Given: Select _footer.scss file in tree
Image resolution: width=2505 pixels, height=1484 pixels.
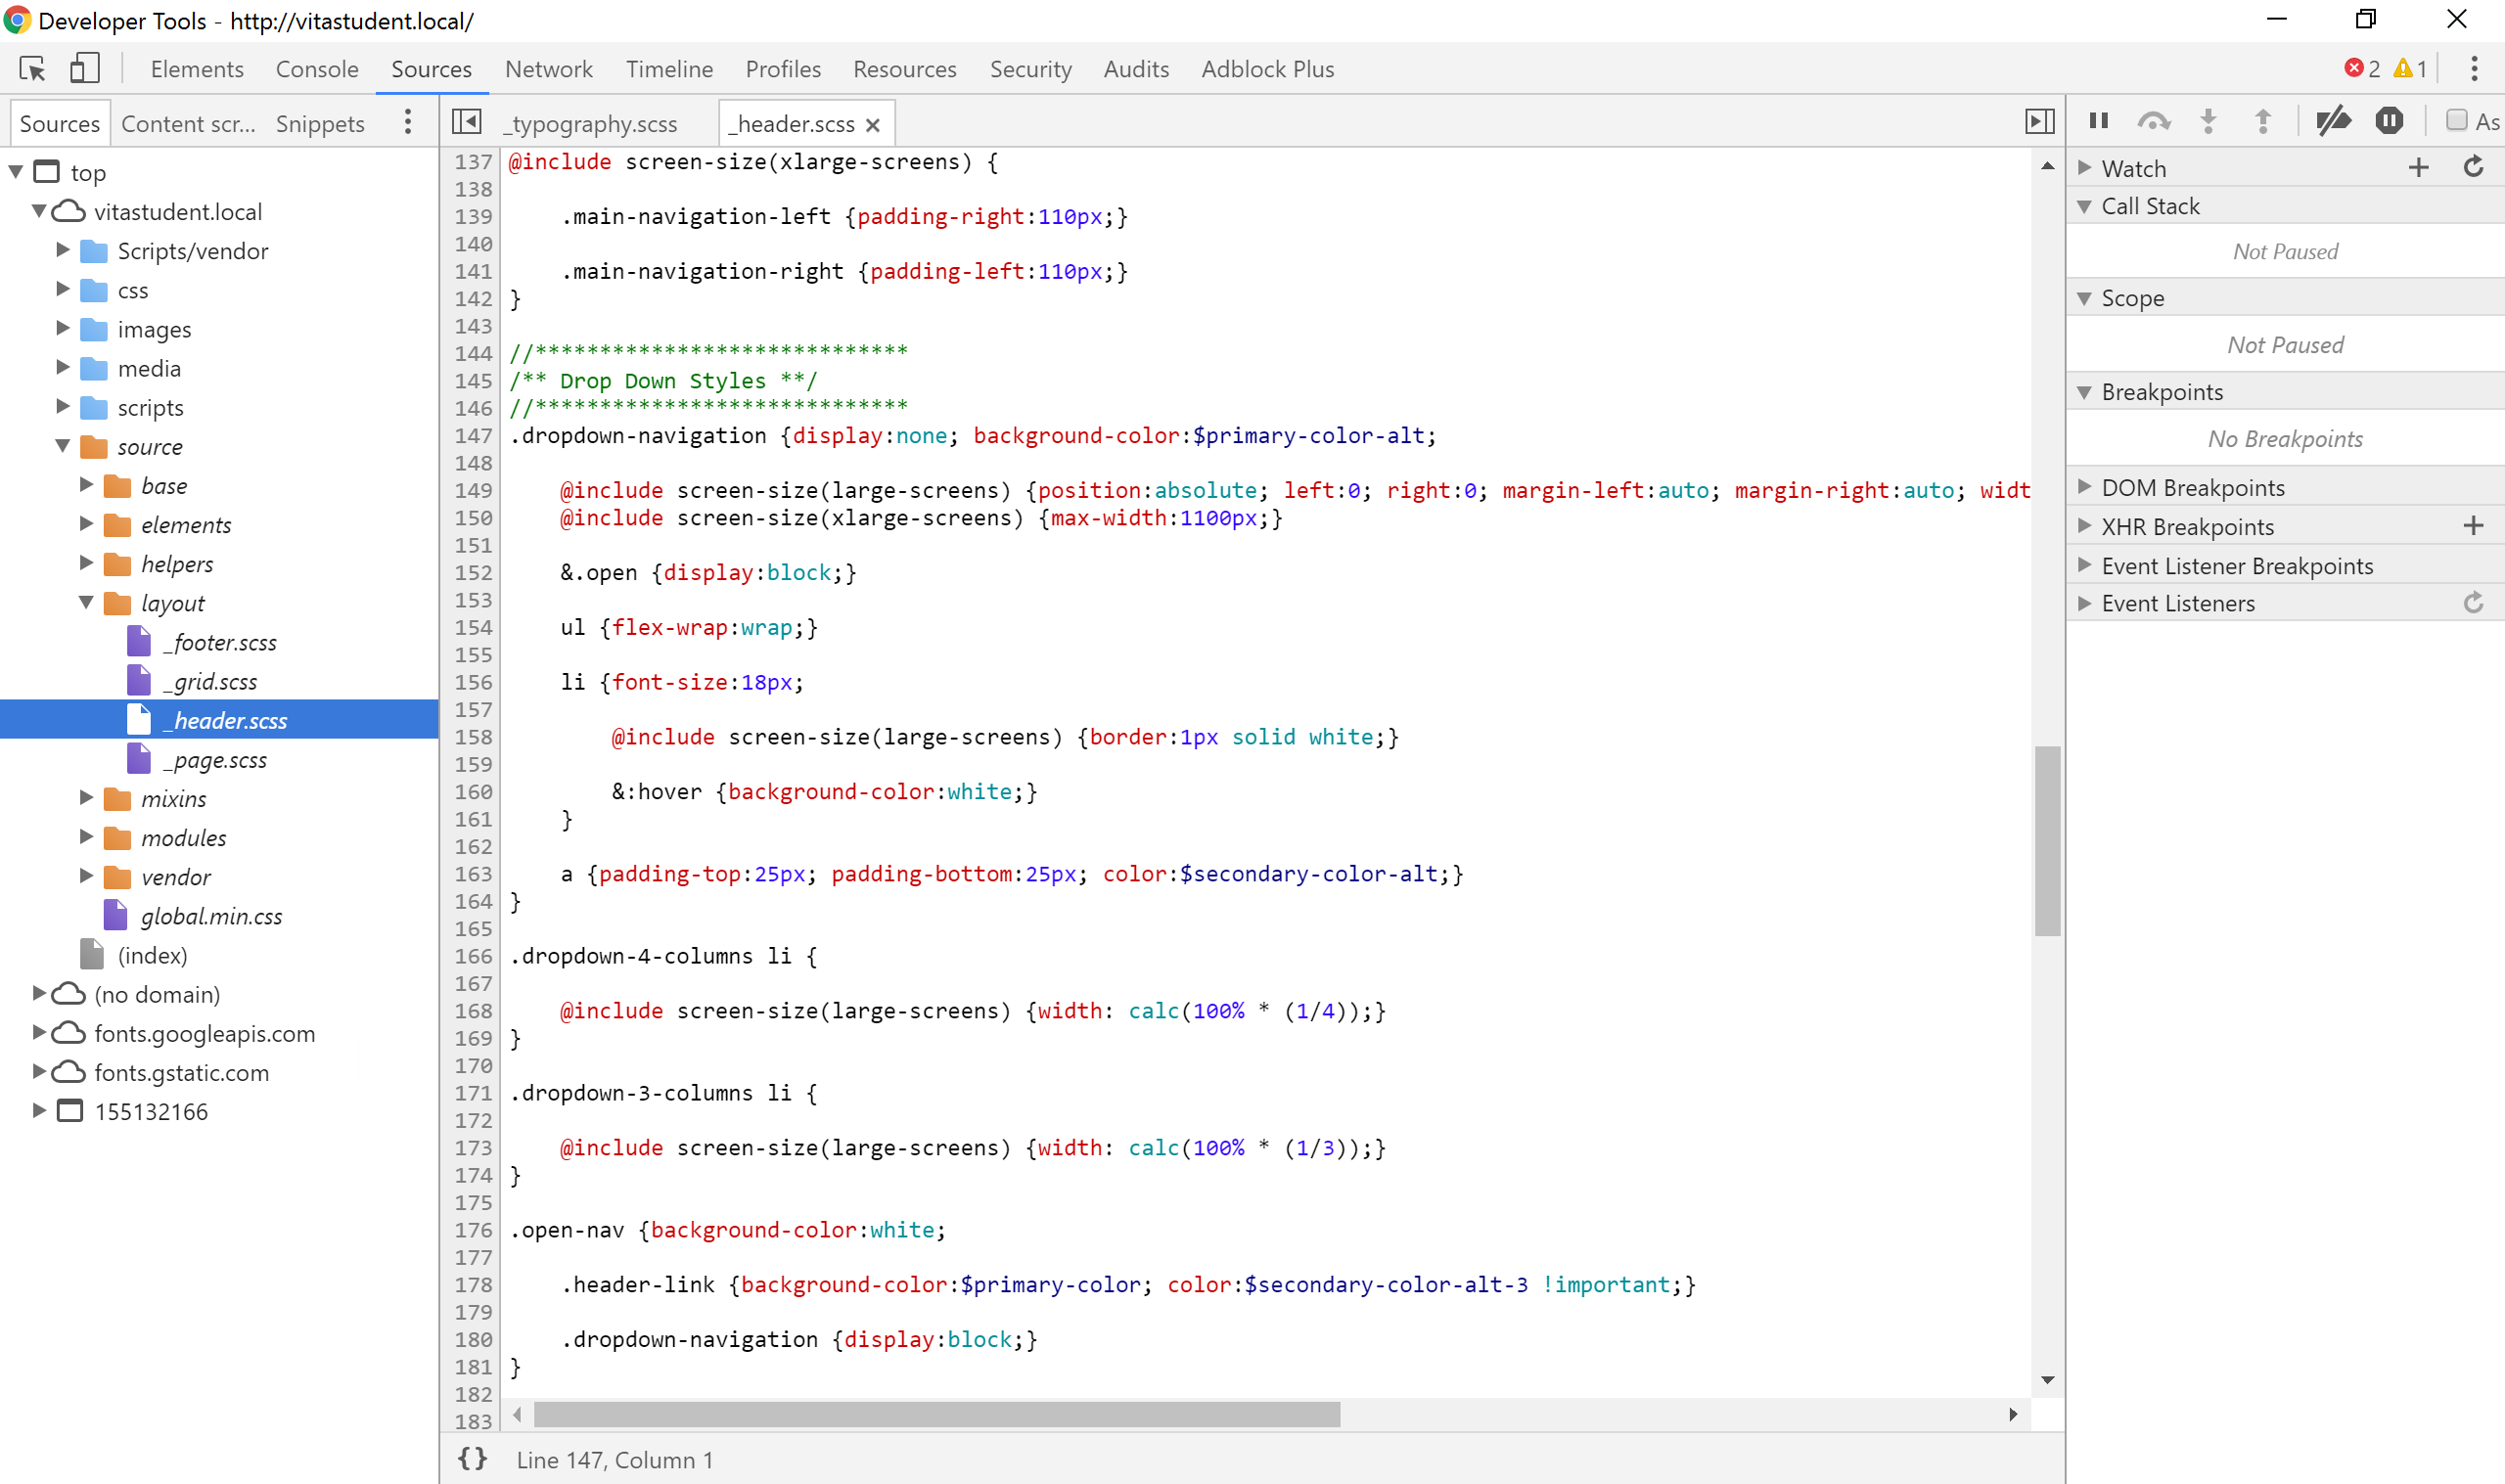Looking at the screenshot, I should (x=220, y=643).
